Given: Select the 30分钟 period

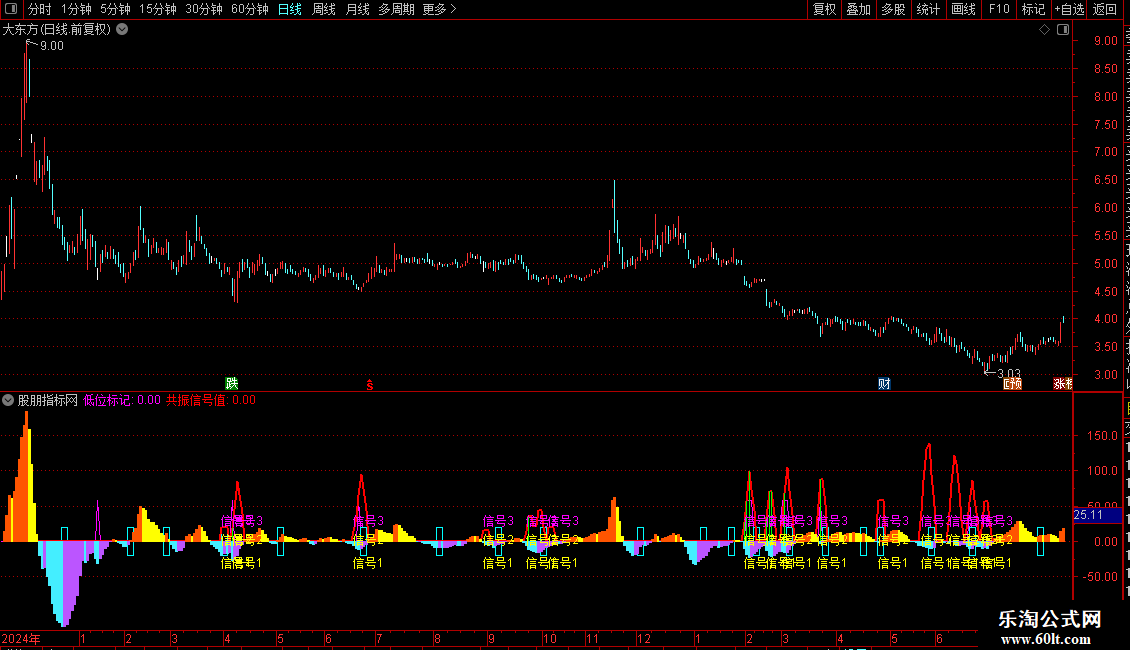Looking at the screenshot, I should (204, 9).
